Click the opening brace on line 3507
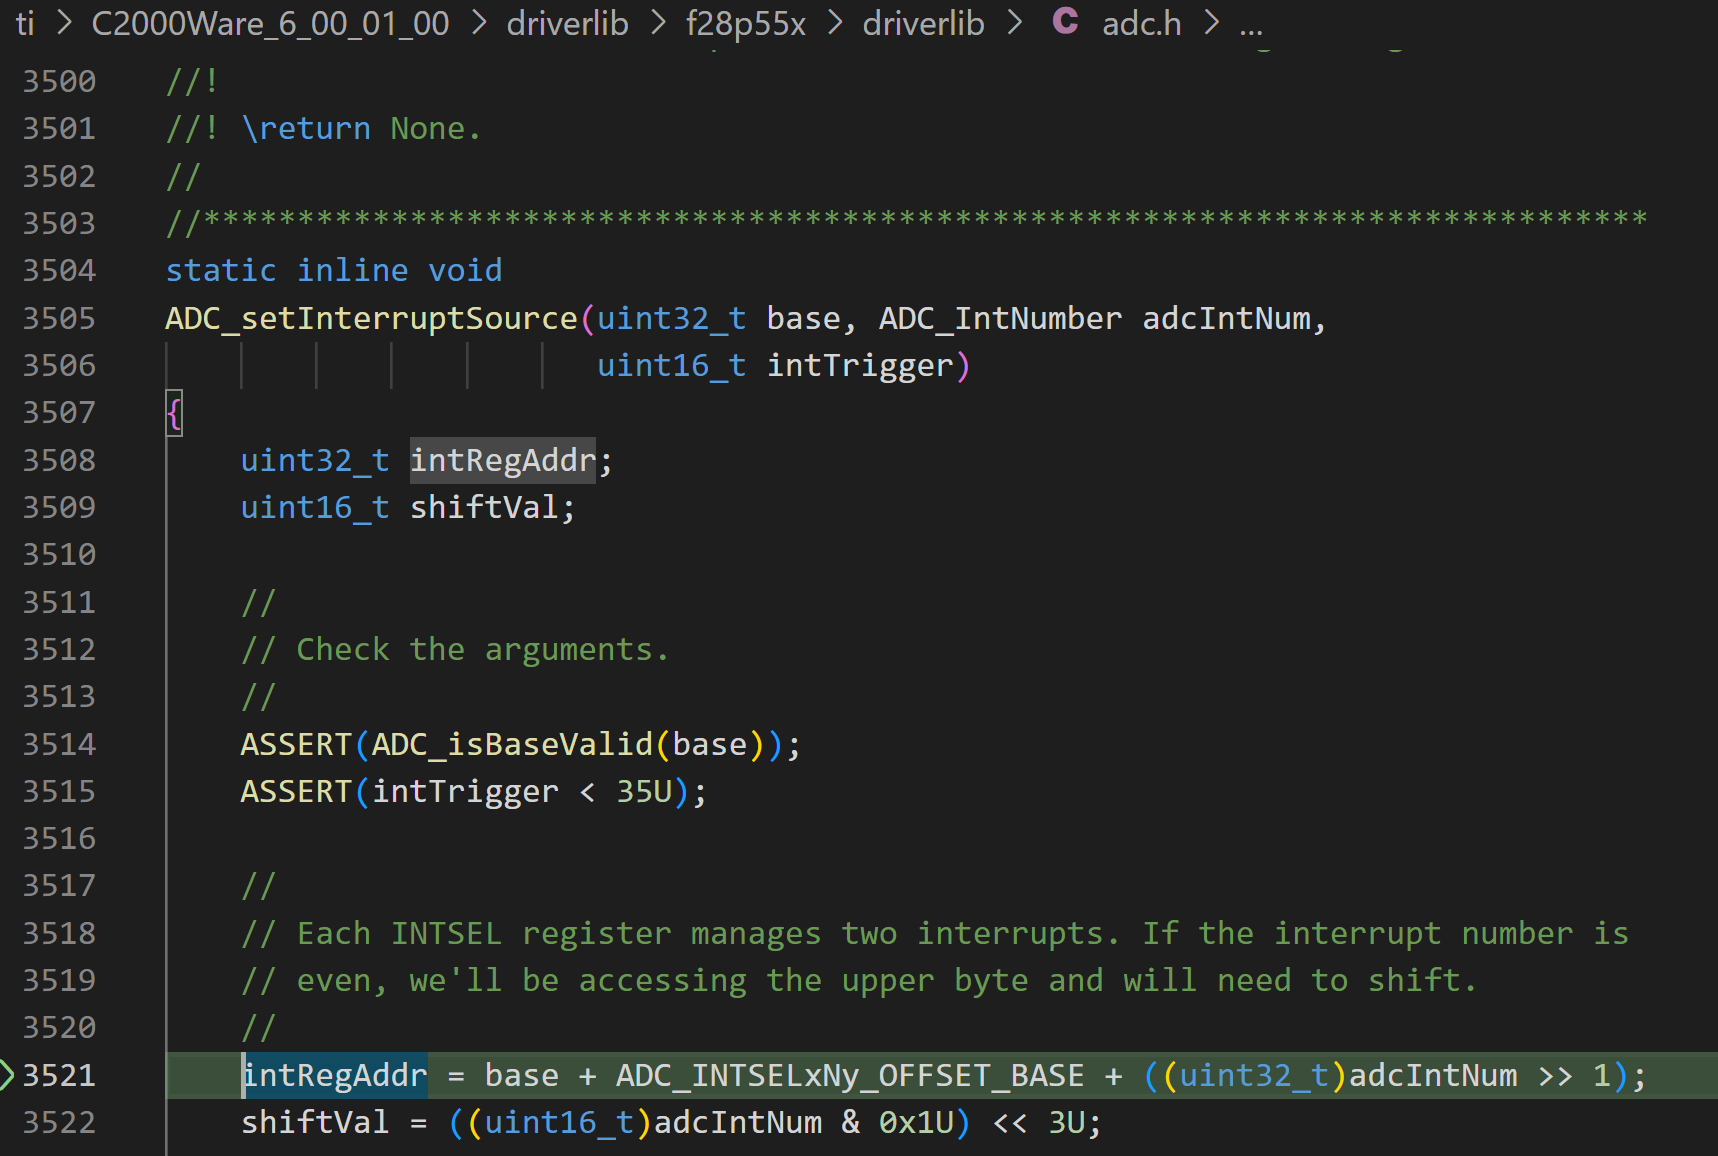 click(174, 413)
